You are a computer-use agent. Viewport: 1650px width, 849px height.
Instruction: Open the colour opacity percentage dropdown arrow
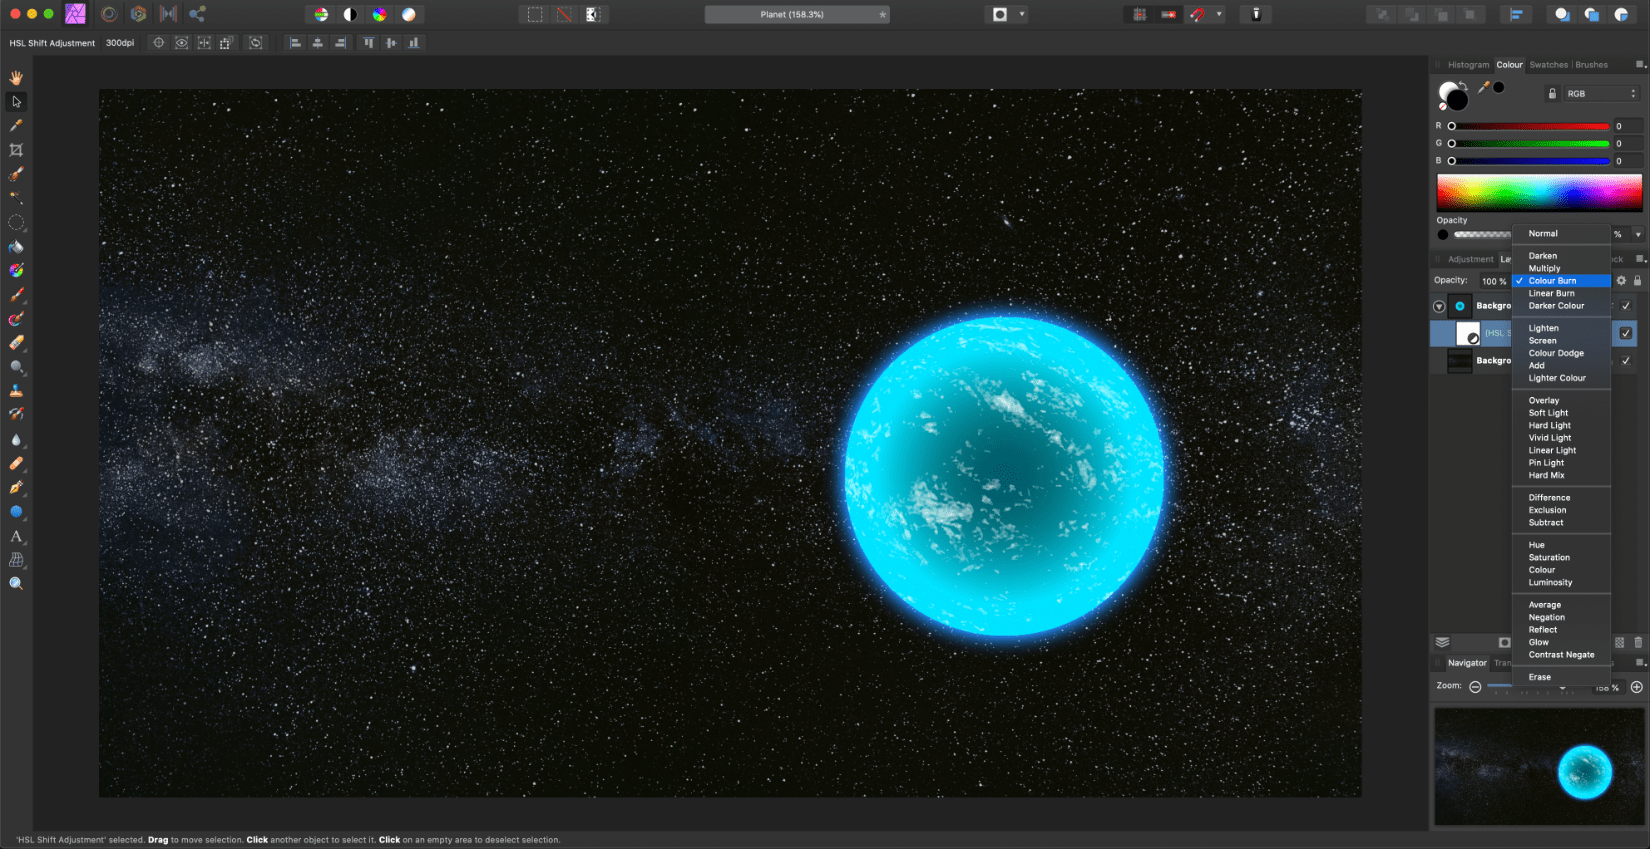click(x=1638, y=234)
